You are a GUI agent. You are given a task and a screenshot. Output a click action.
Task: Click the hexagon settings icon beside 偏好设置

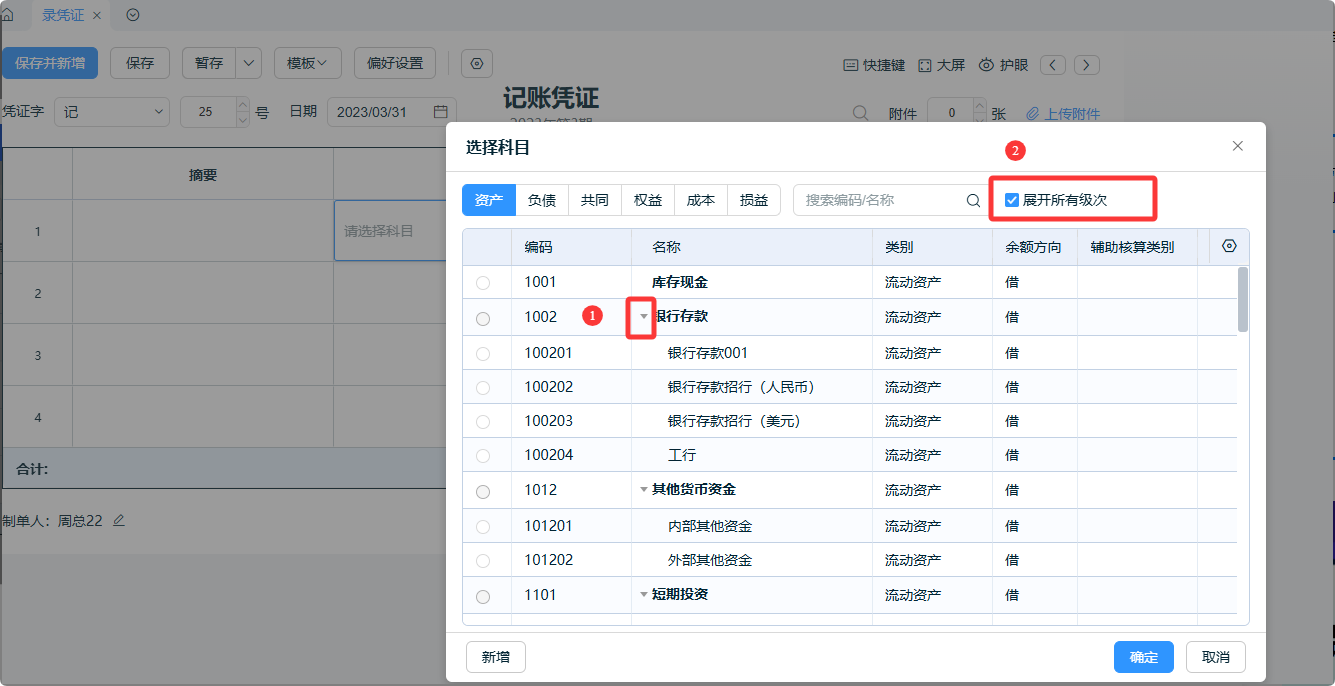click(476, 63)
